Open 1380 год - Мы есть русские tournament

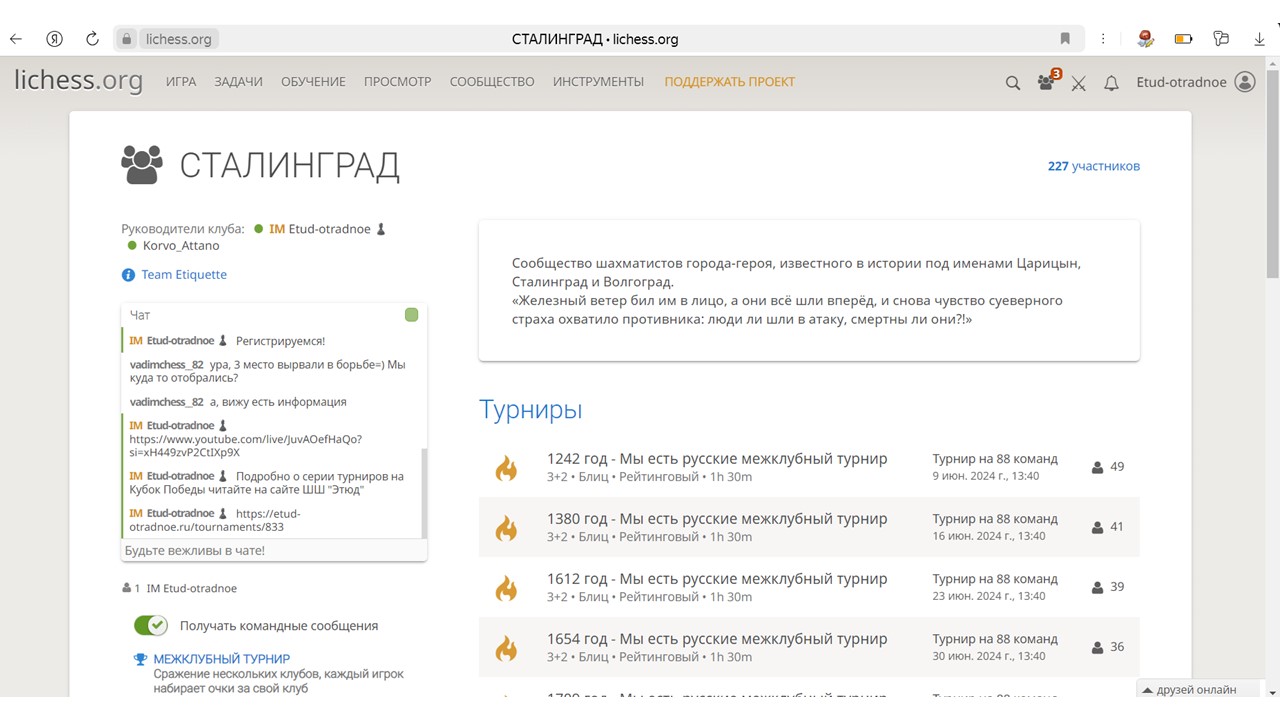coord(717,519)
